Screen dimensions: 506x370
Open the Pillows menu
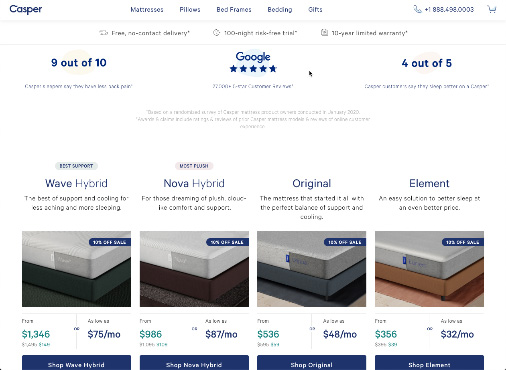click(190, 10)
